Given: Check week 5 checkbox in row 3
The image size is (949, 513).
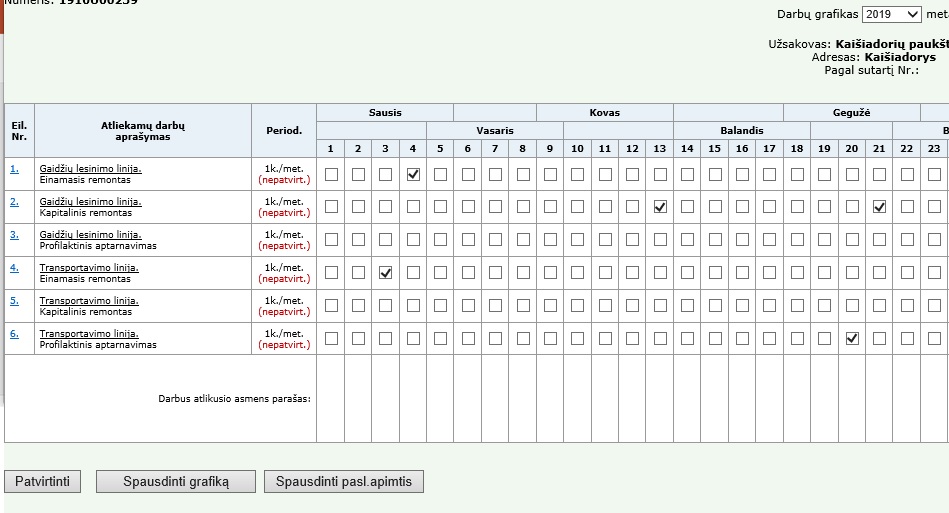Looking at the screenshot, I should coord(441,240).
